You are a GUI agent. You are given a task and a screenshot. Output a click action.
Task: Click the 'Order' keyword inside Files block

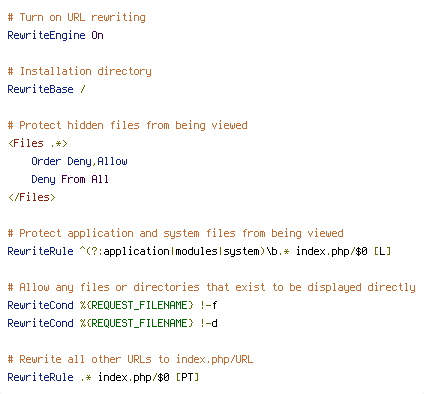[46, 161]
